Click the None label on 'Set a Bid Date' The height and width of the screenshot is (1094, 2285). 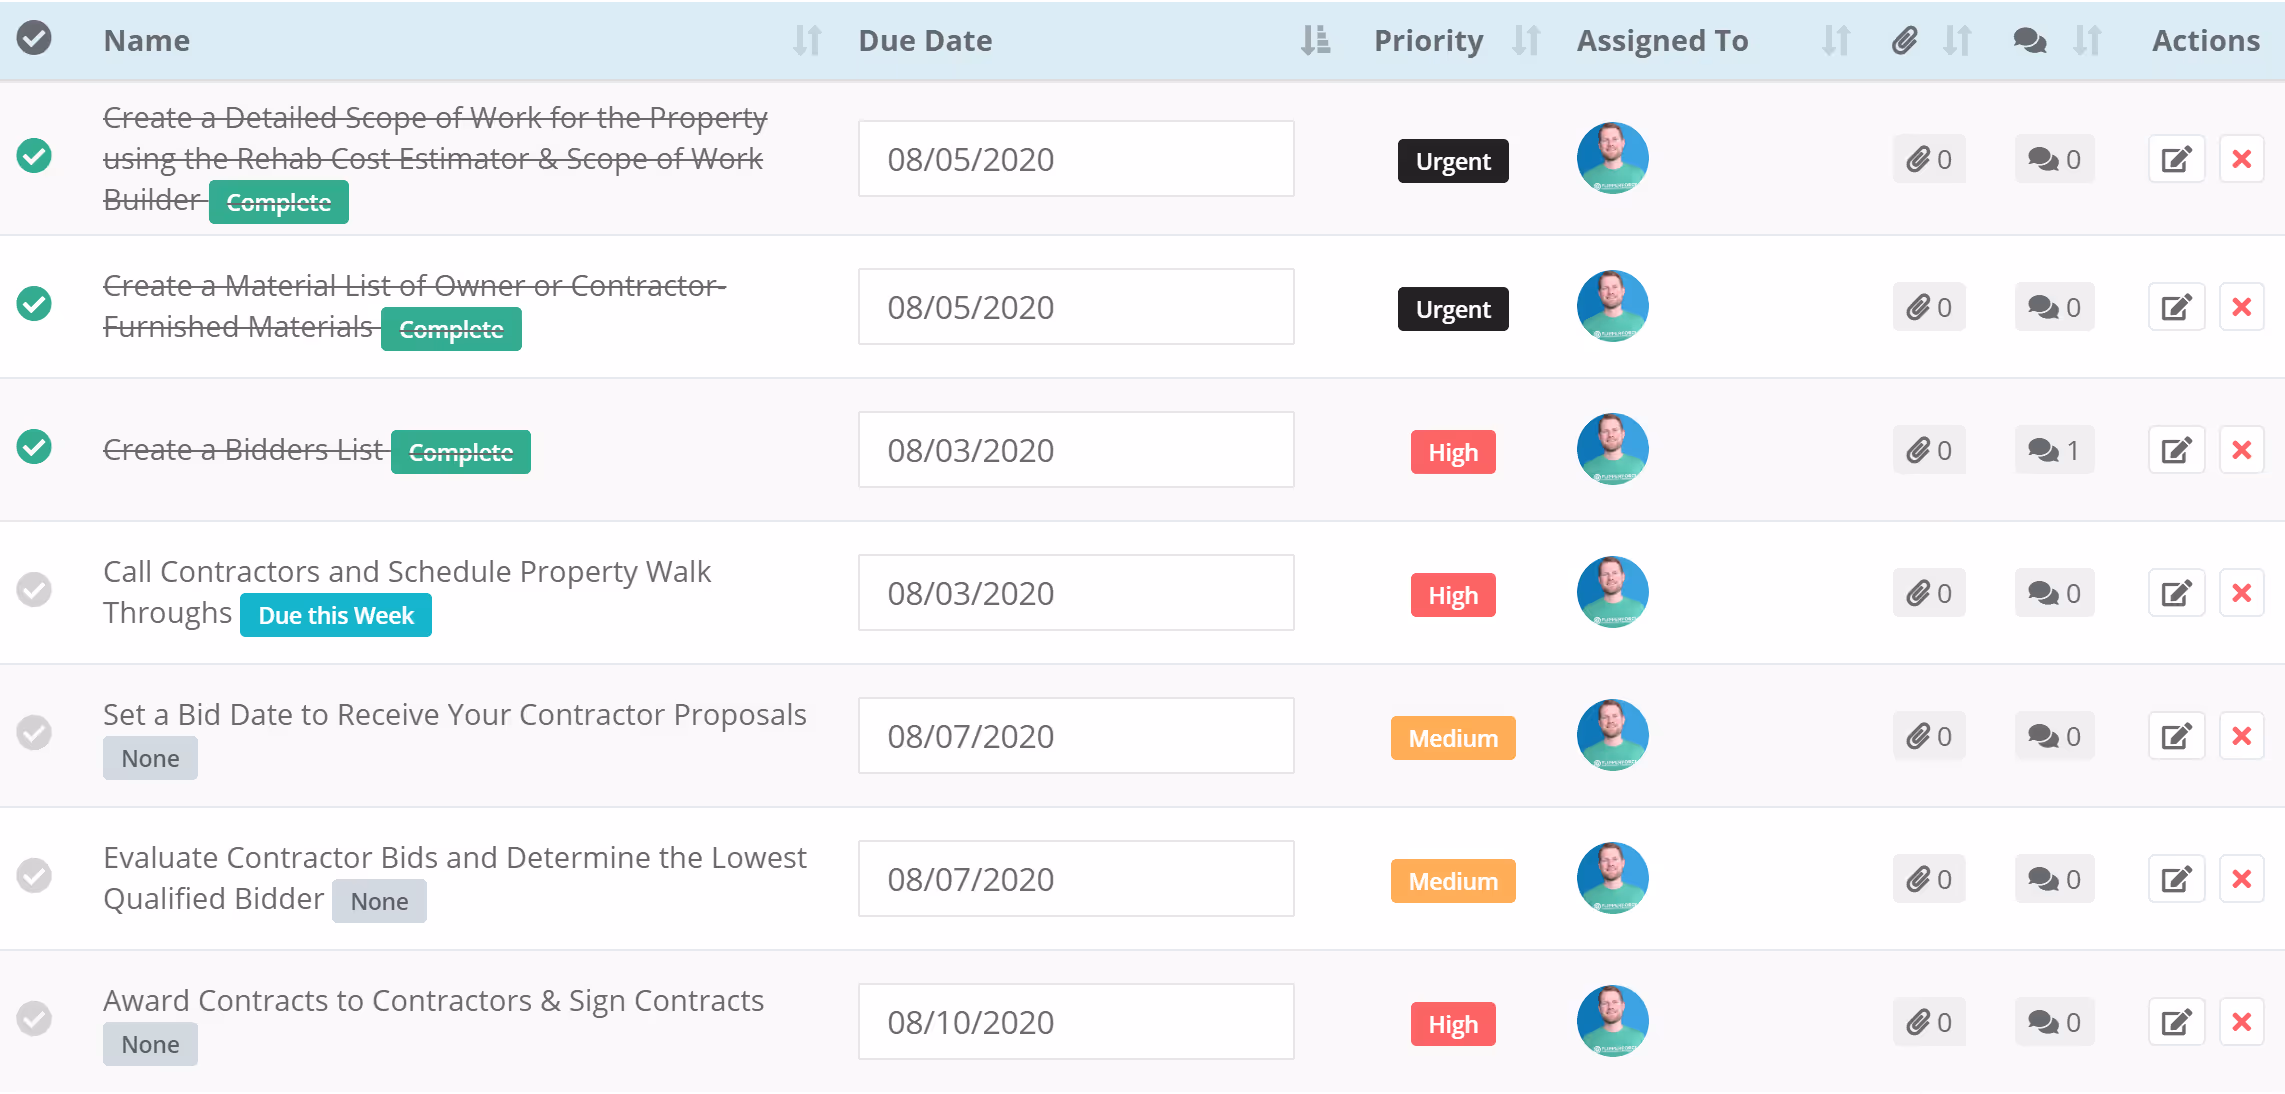pyautogui.click(x=150, y=758)
